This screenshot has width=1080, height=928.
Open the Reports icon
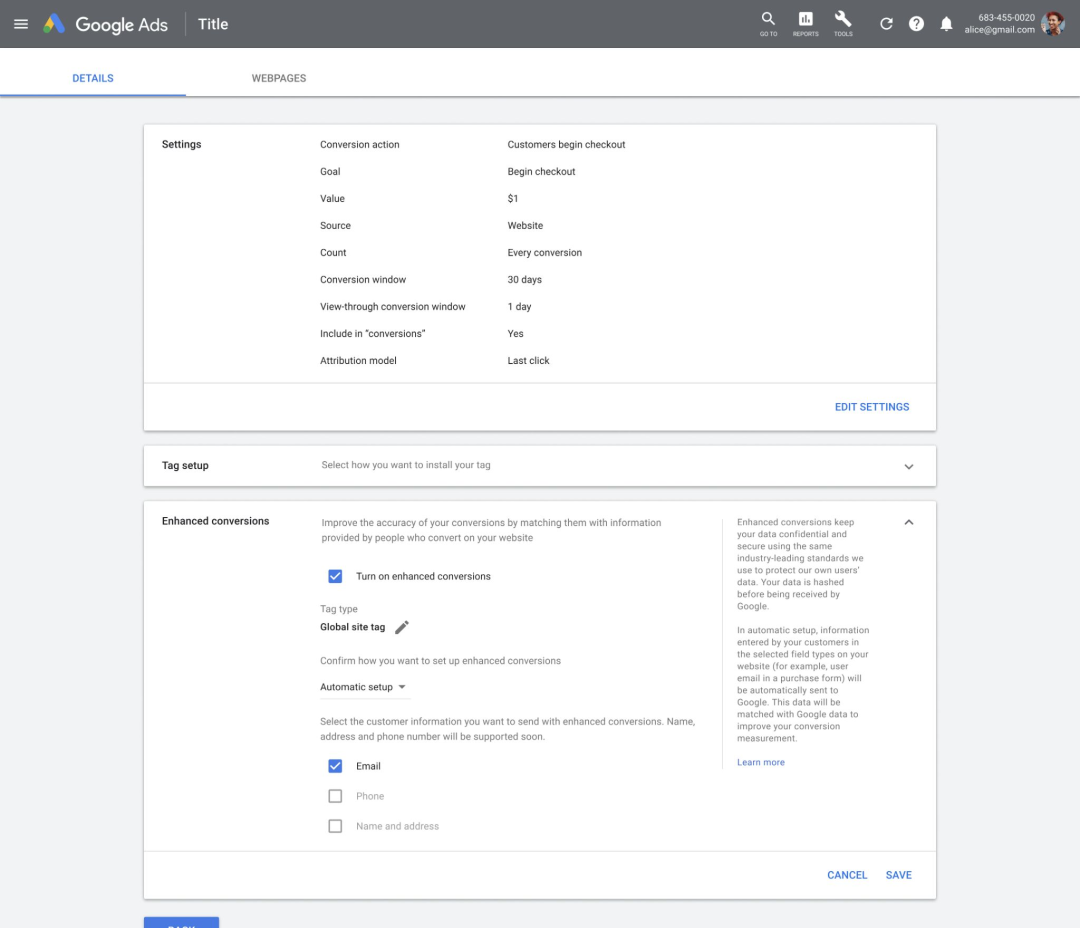(x=805, y=24)
